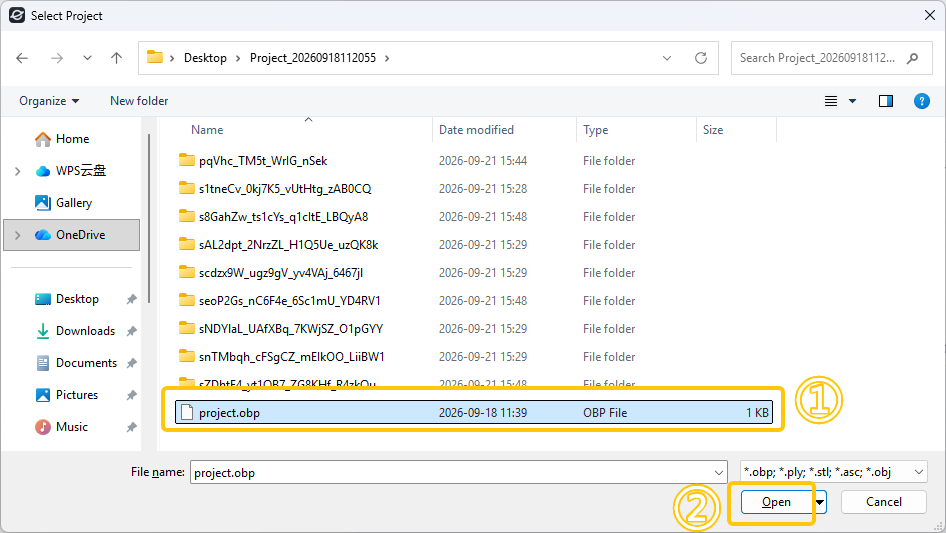Screen dimensions: 946x533
Task: Click the sAL2dpt_2NrzZL_H1Q5Ue_uzQK8k folder icon
Action: pos(186,244)
